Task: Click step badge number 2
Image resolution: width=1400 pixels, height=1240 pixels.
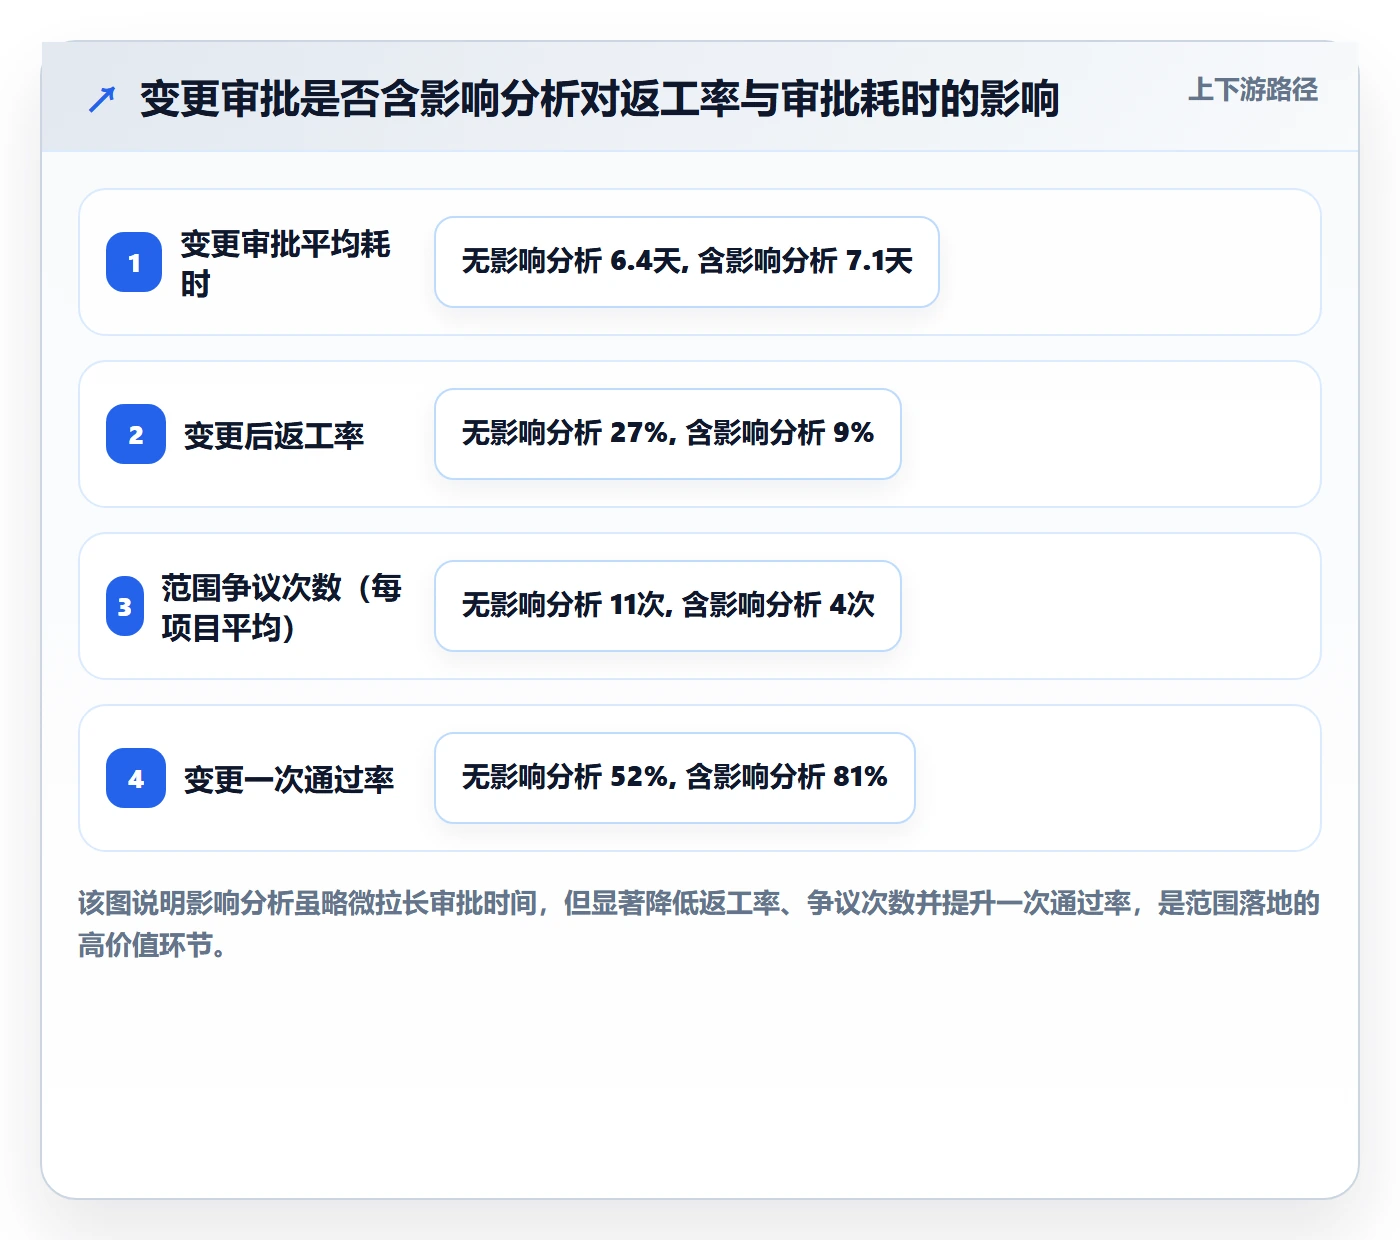Action: (136, 434)
